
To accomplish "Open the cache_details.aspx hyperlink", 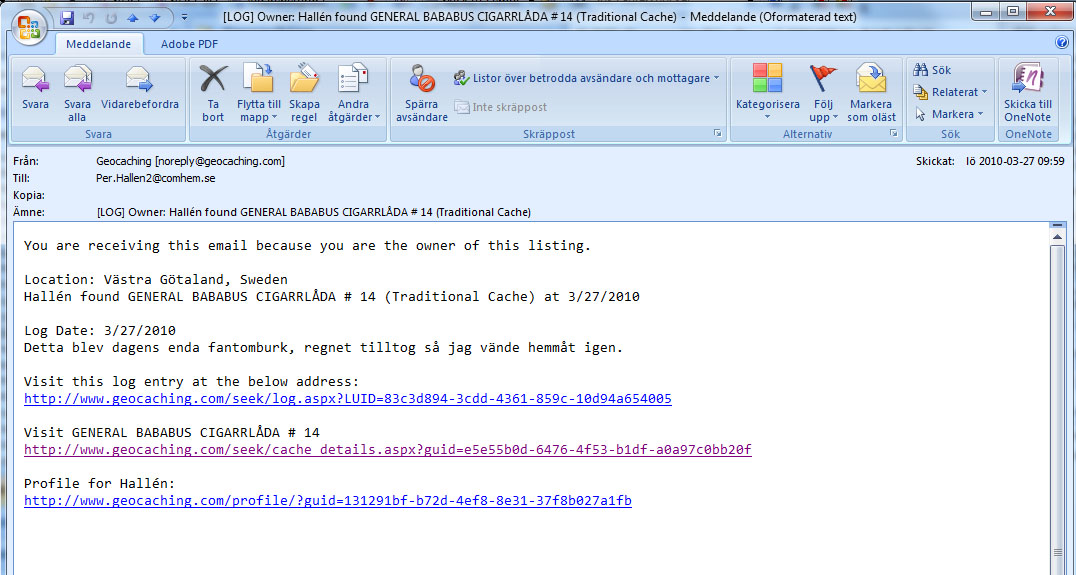I will 387,450.
